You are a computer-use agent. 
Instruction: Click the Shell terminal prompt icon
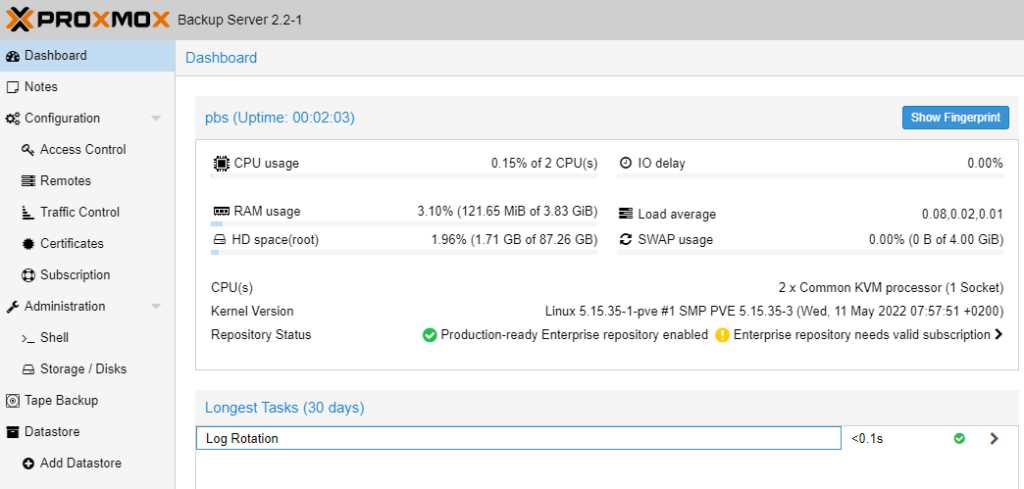pyautogui.click(x=27, y=338)
